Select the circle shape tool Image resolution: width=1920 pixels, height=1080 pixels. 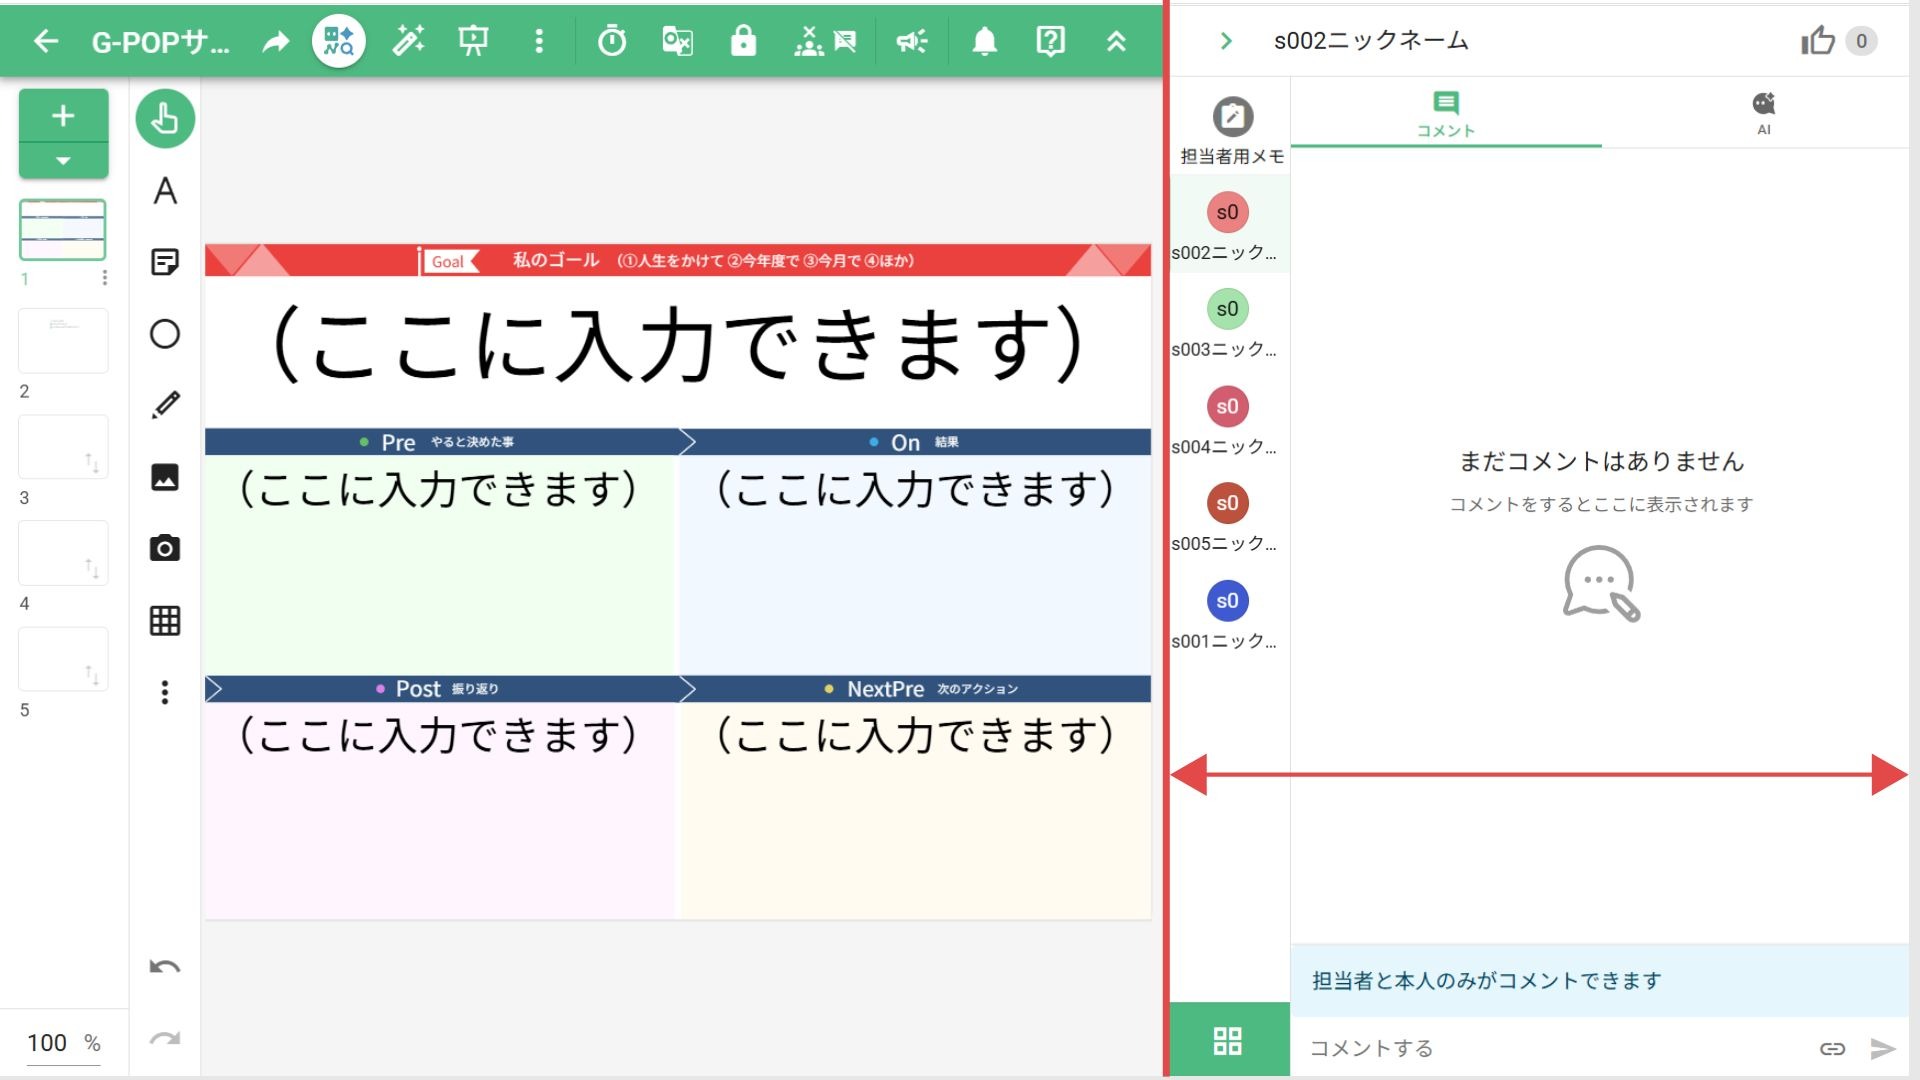(x=165, y=334)
